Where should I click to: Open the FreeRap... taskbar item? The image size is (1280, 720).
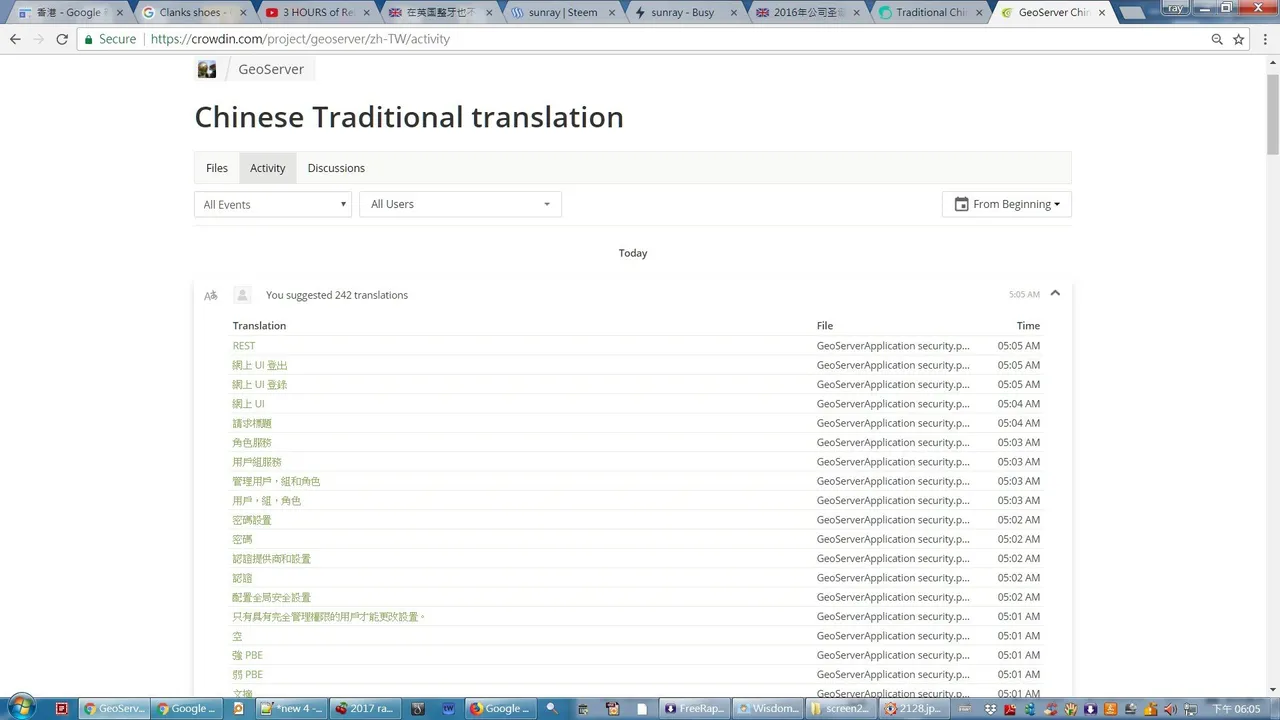click(x=694, y=708)
